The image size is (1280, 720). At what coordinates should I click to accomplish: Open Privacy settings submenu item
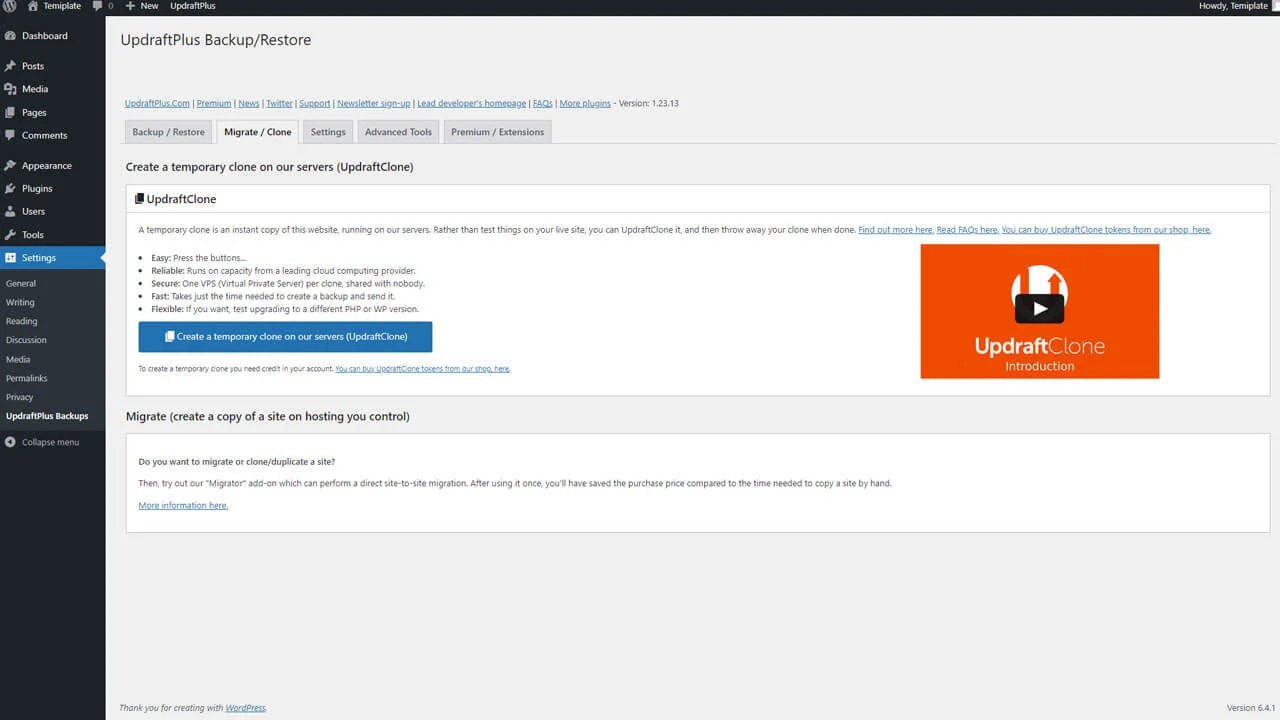point(20,397)
